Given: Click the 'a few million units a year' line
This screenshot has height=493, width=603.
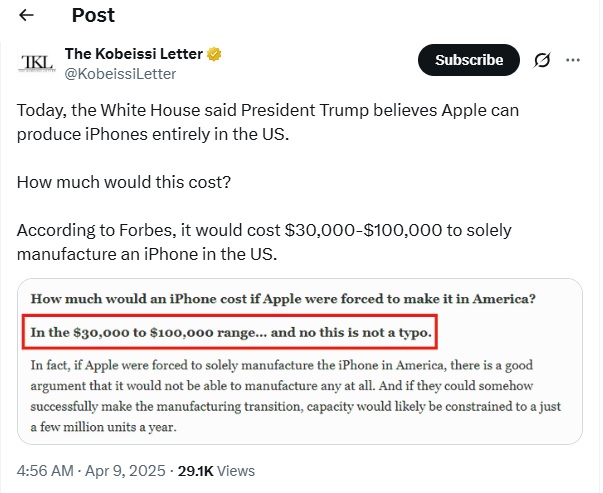Looking at the screenshot, I should (103, 427).
